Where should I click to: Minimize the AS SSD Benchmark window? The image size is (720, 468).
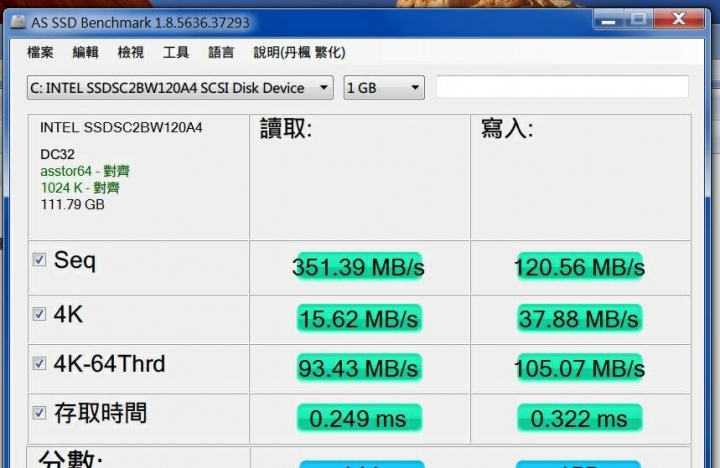tap(608, 20)
